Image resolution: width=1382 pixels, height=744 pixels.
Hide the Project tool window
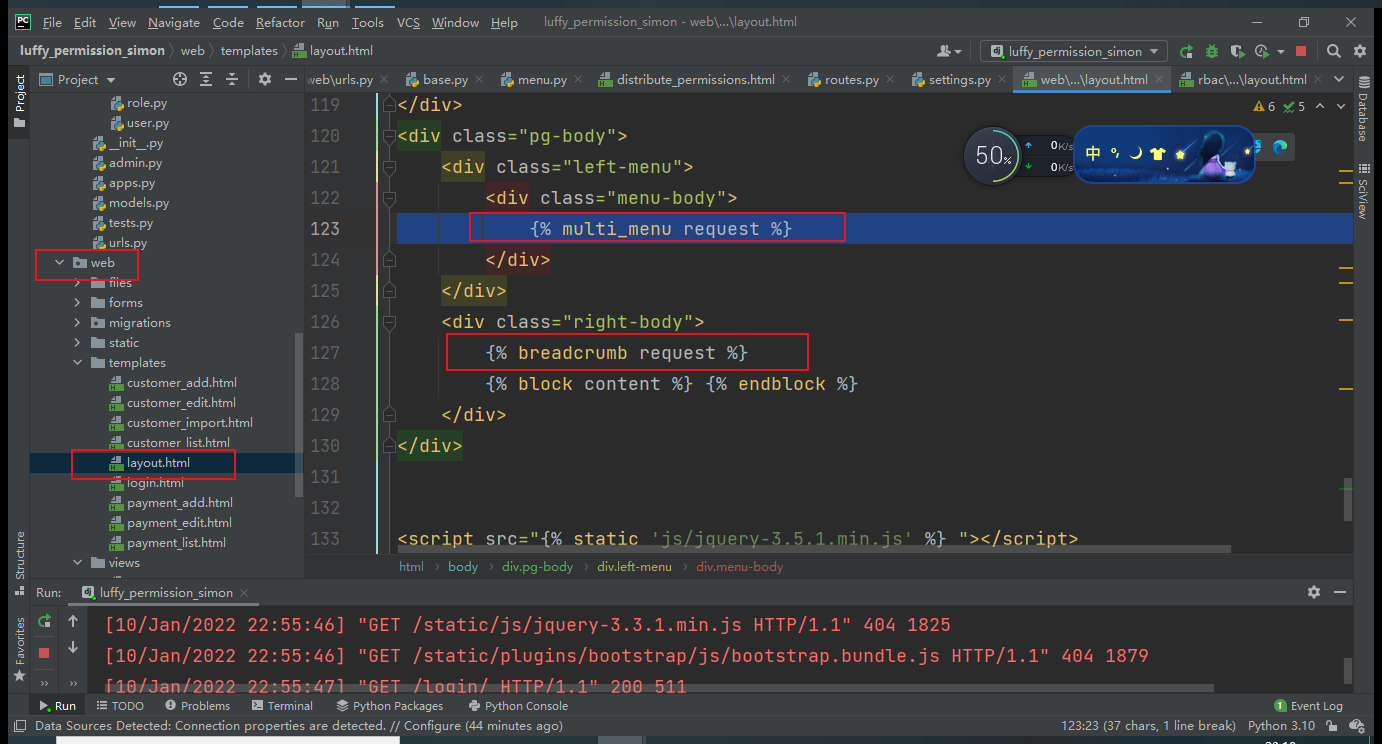[291, 79]
